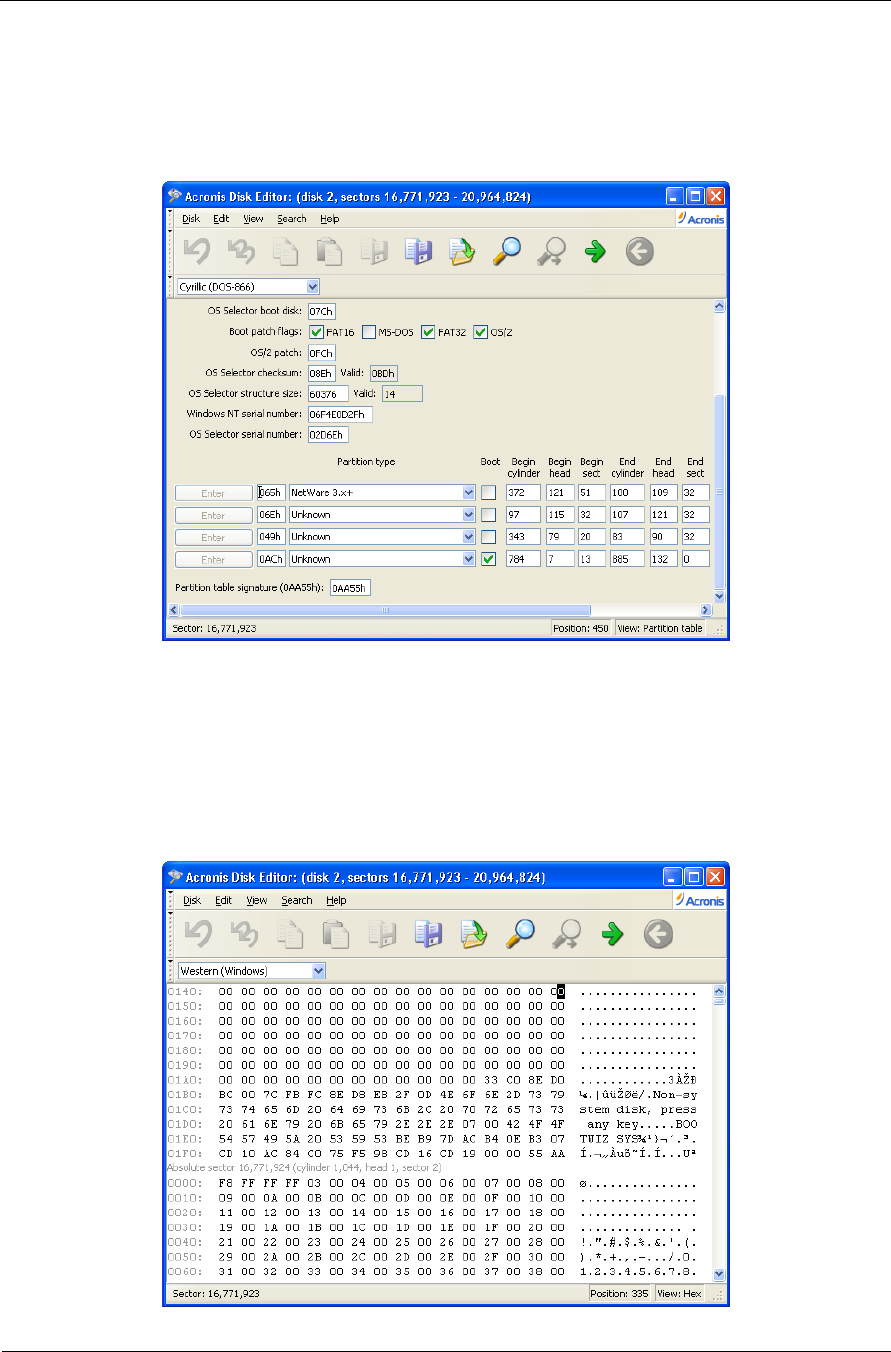Open Help menu in hex view window

click(336, 900)
